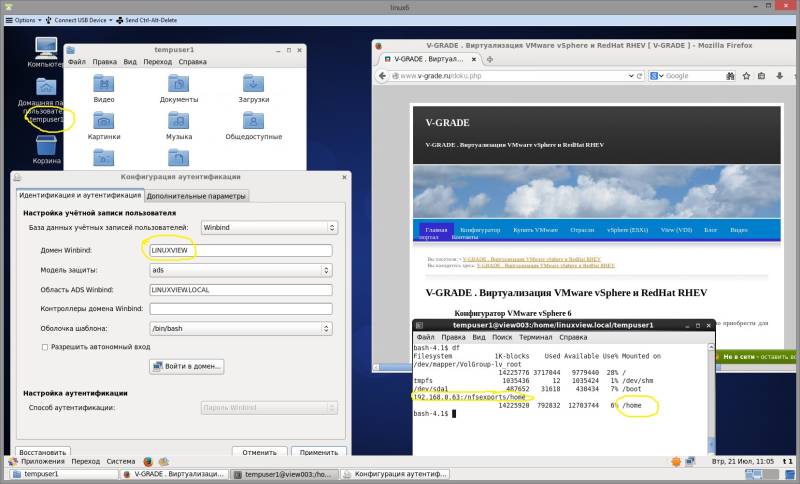The height and width of the screenshot is (484, 800).
Task: Open Оболочка шаблона dropdown showing /bin/bash
Action: pos(241,328)
